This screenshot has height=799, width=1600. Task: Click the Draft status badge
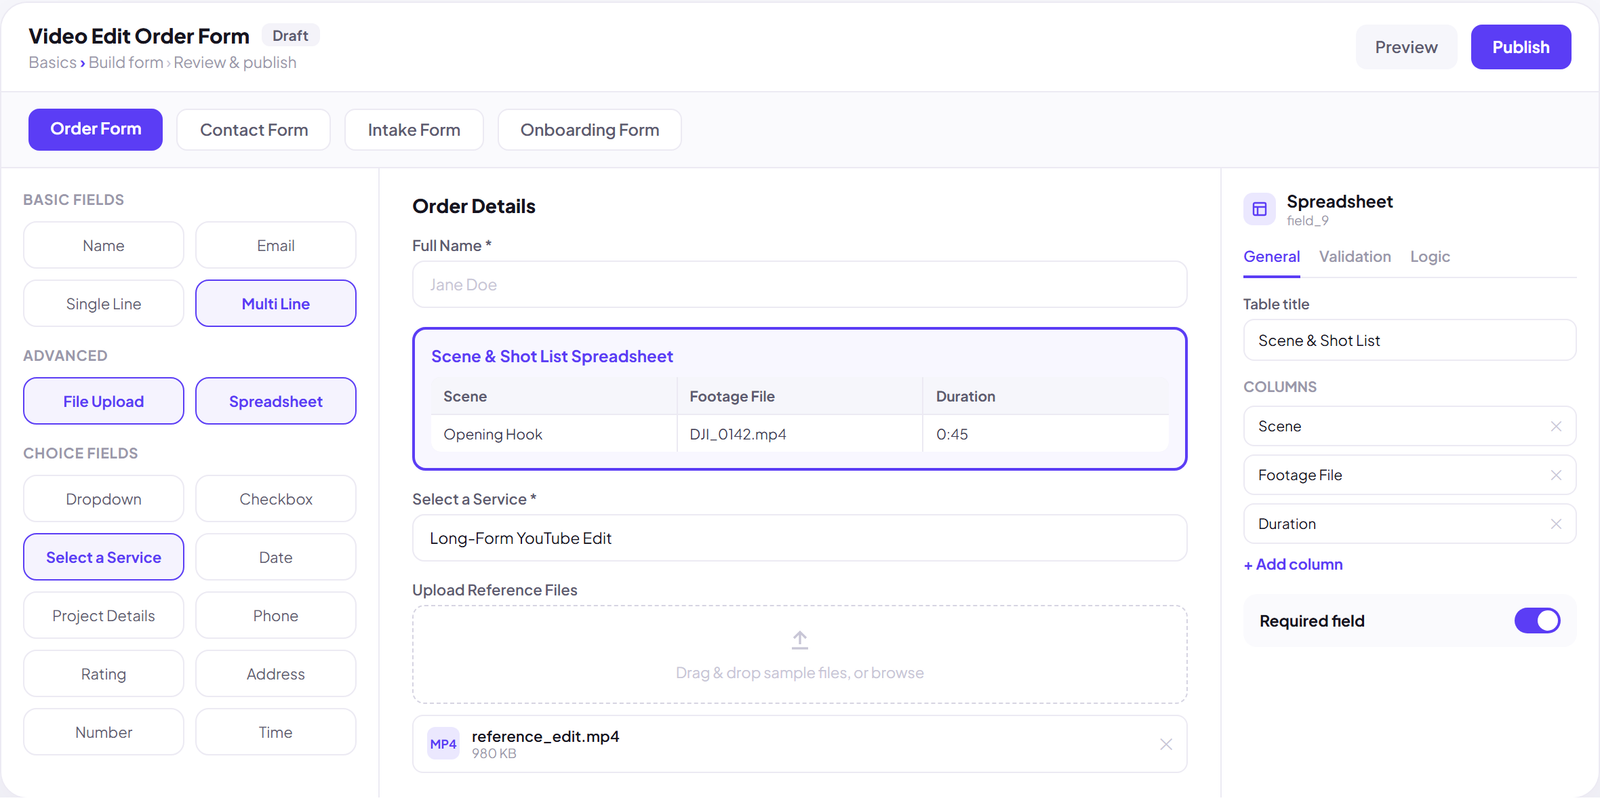[x=290, y=36]
